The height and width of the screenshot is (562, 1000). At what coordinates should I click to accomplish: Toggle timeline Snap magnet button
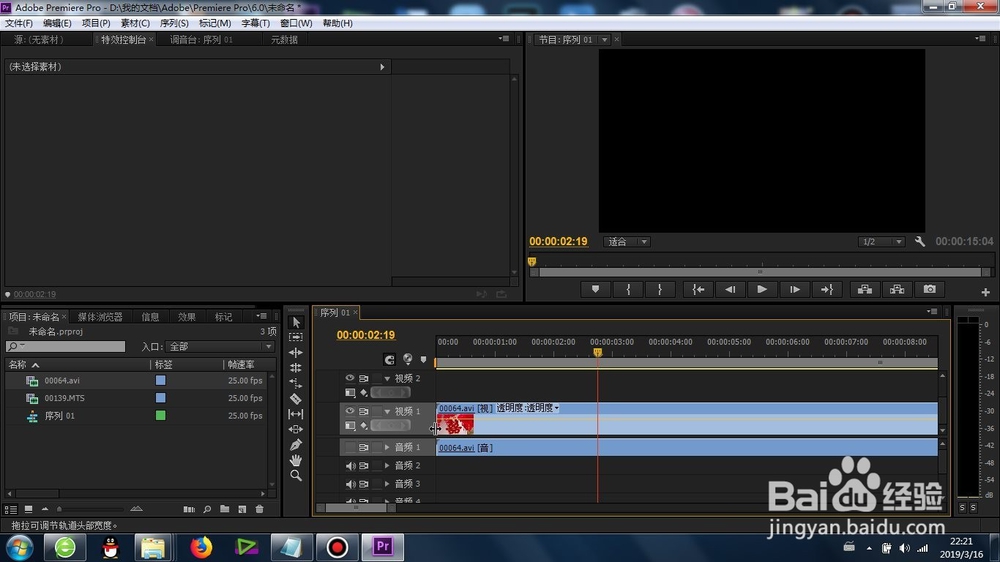[389, 360]
